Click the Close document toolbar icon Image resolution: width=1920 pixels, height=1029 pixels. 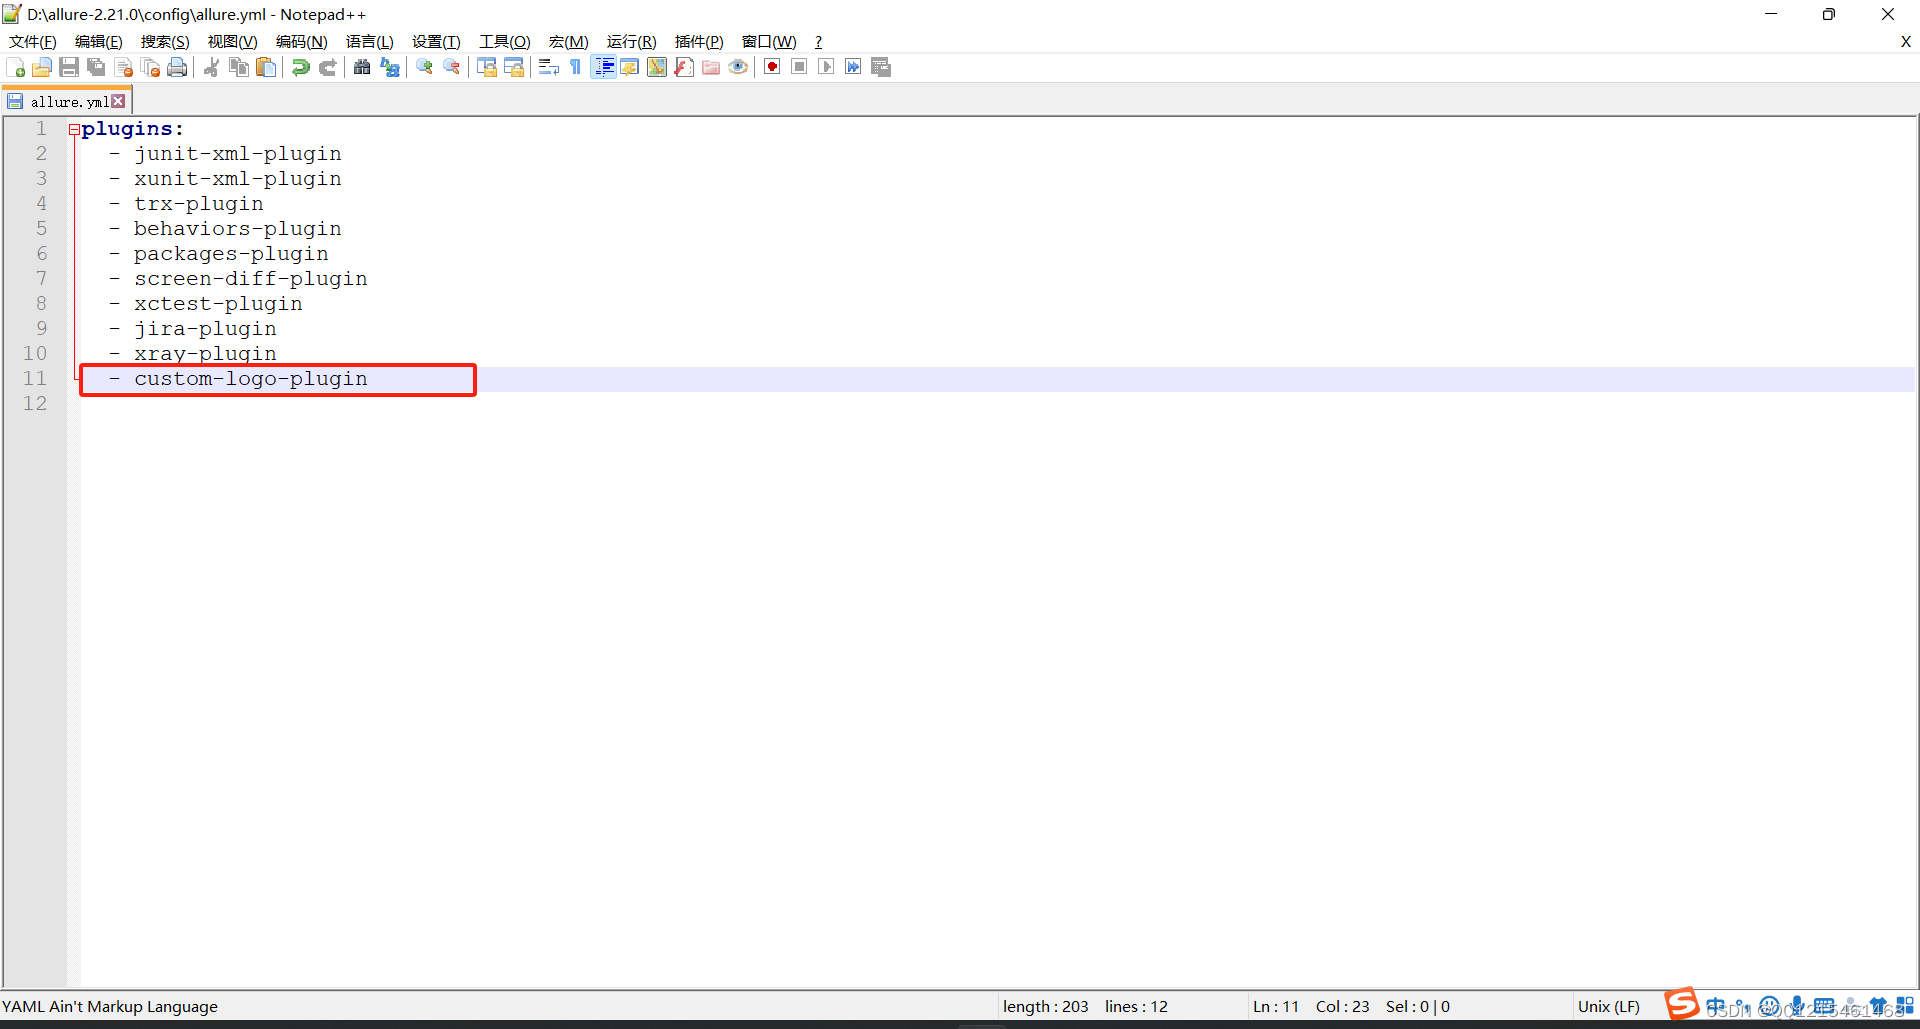(124, 67)
